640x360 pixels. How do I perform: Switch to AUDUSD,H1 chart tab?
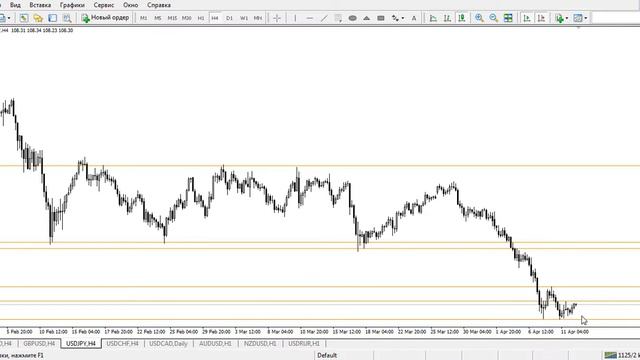point(215,344)
